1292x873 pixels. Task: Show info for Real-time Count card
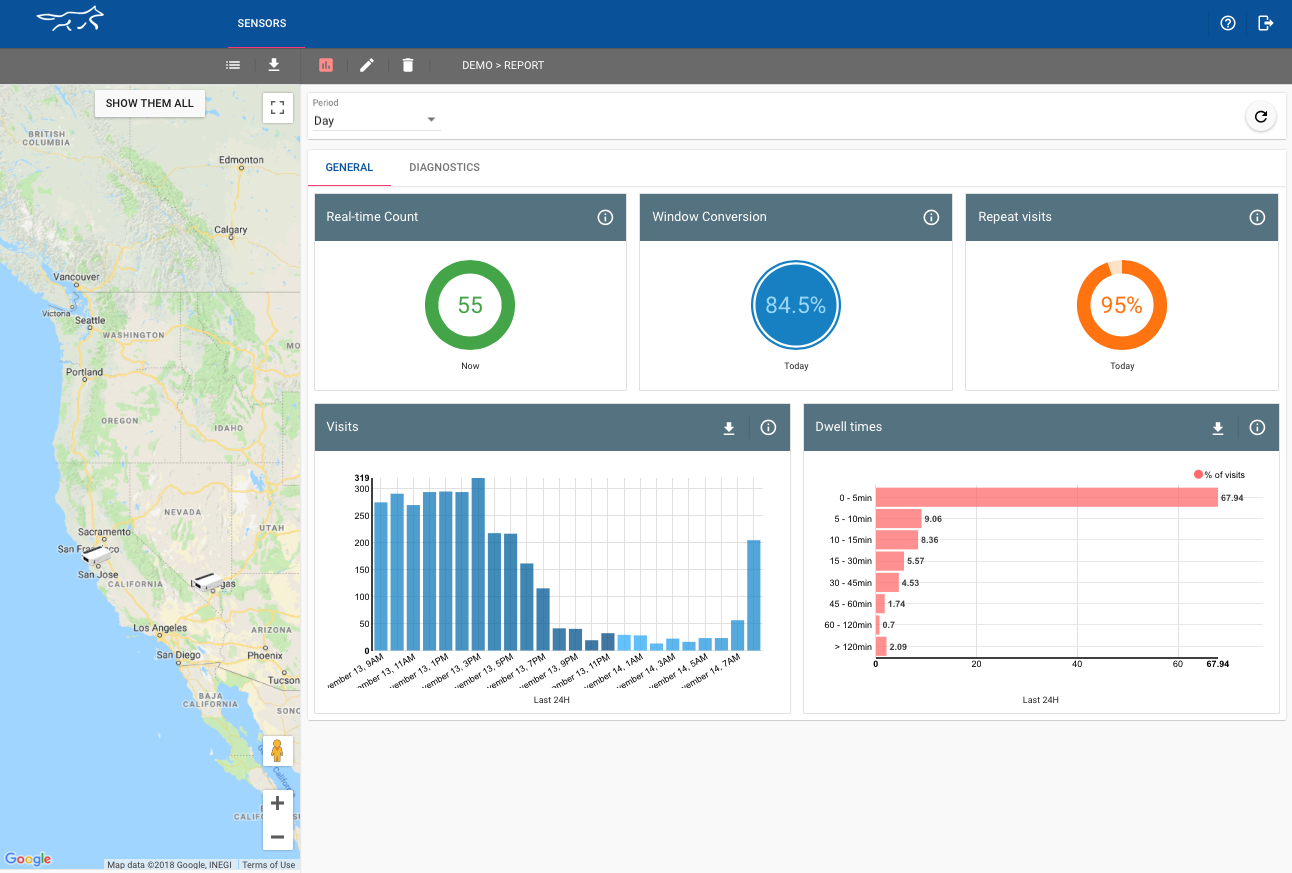click(605, 217)
